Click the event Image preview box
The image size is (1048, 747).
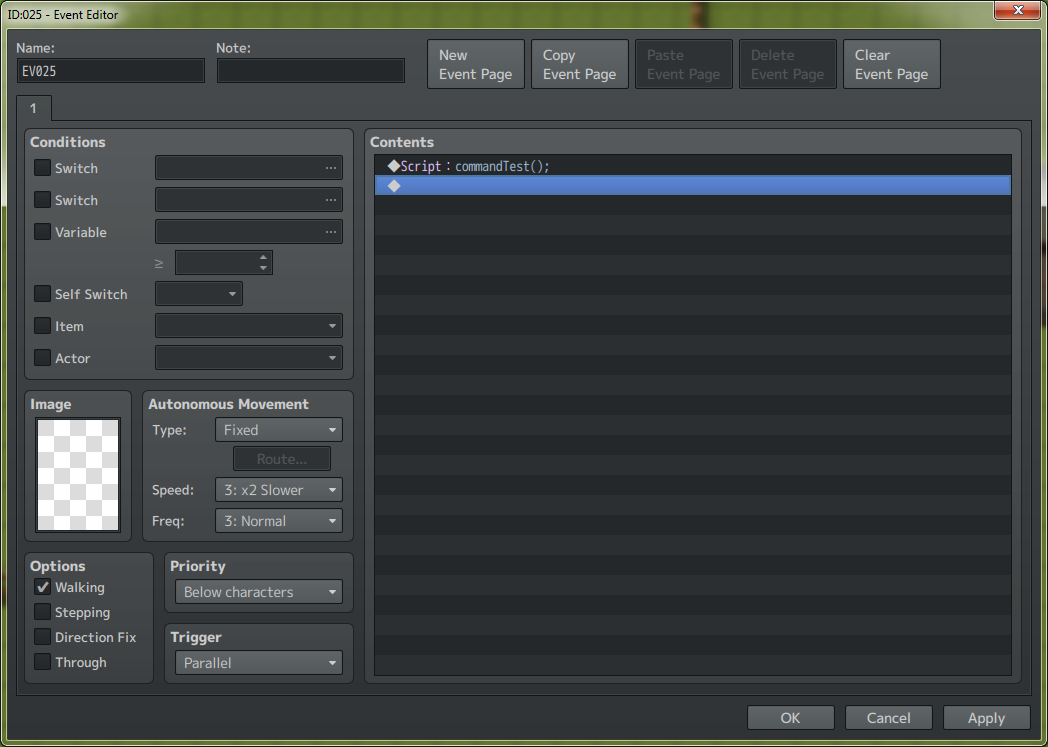pyautogui.click(x=78, y=475)
